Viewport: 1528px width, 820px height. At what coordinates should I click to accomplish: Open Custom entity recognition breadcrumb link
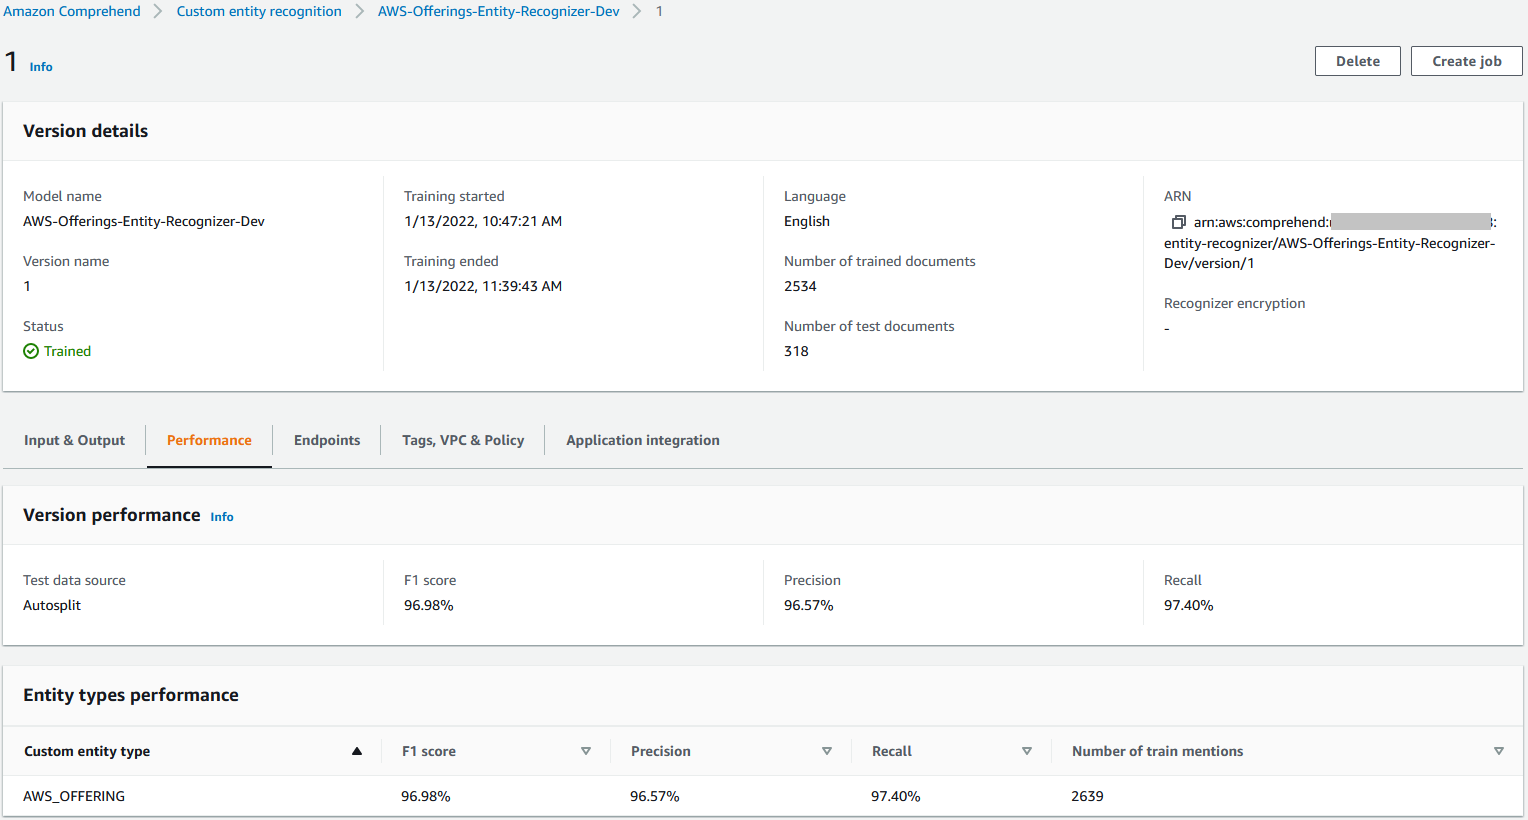(x=259, y=11)
